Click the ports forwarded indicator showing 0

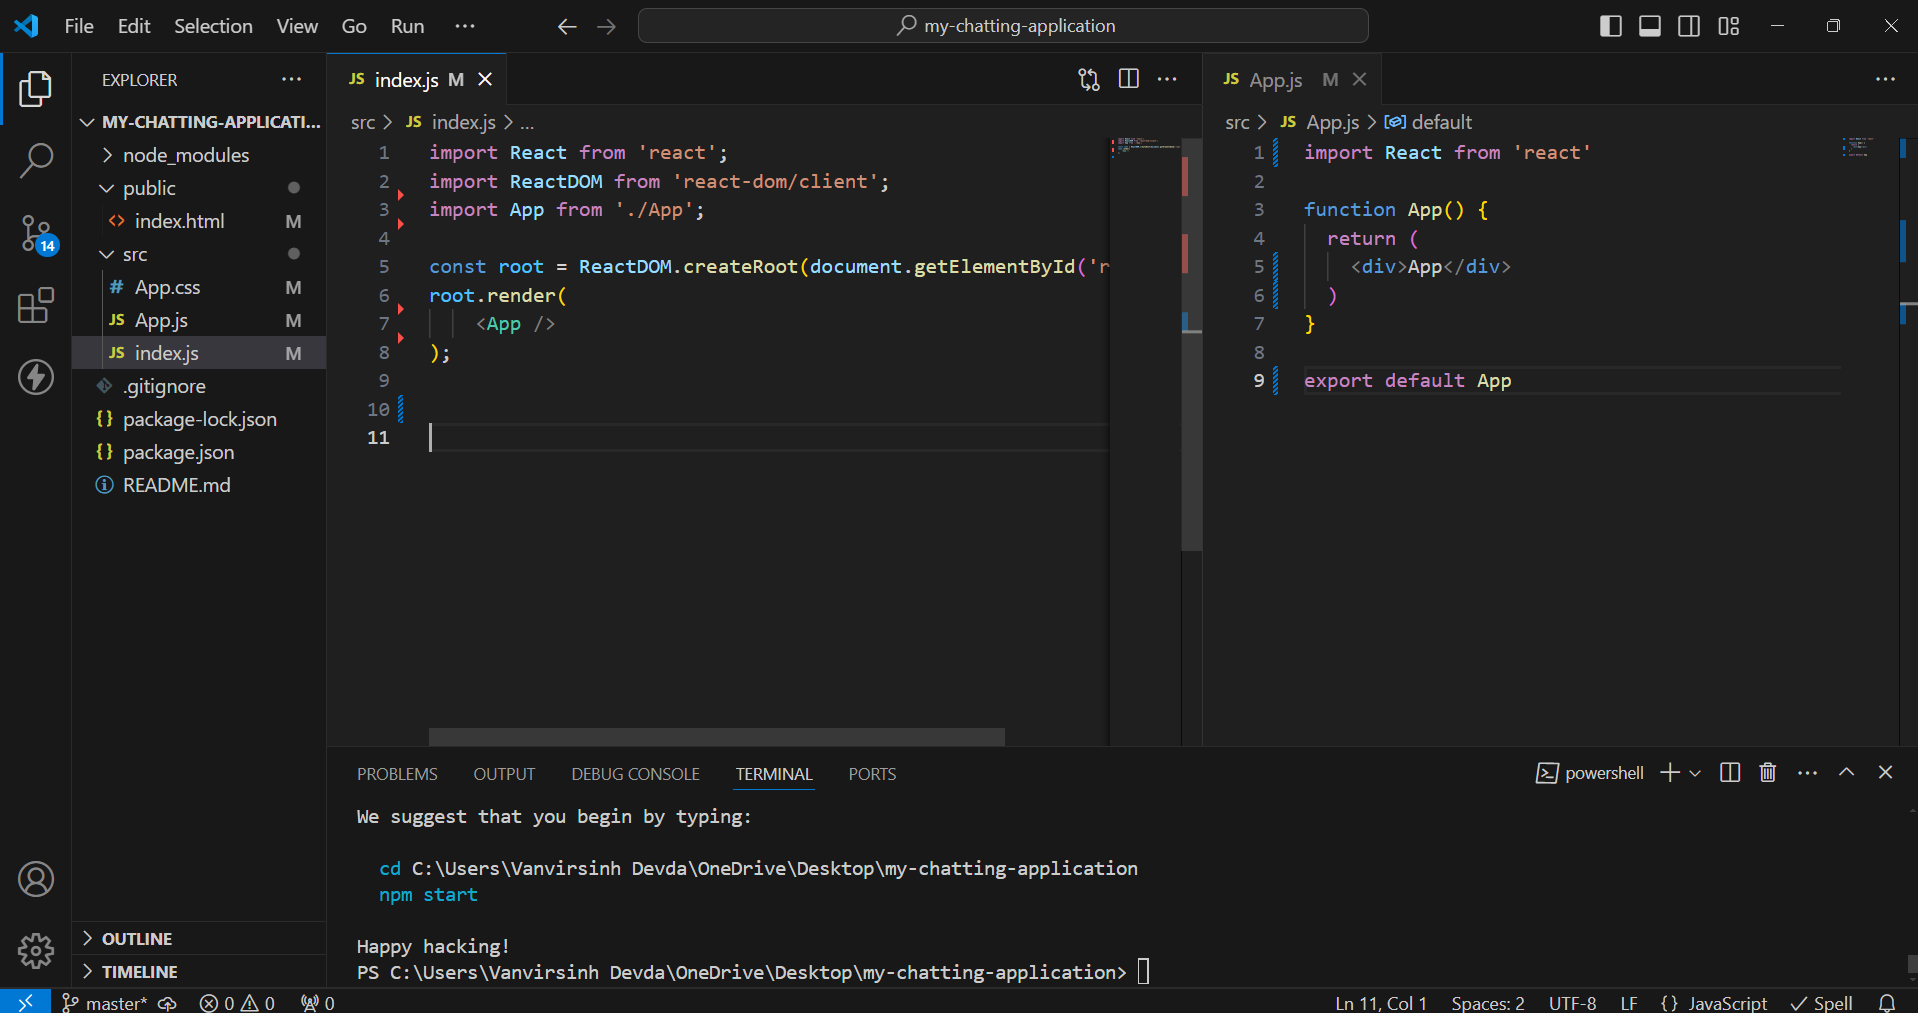[x=318, y=1002]
